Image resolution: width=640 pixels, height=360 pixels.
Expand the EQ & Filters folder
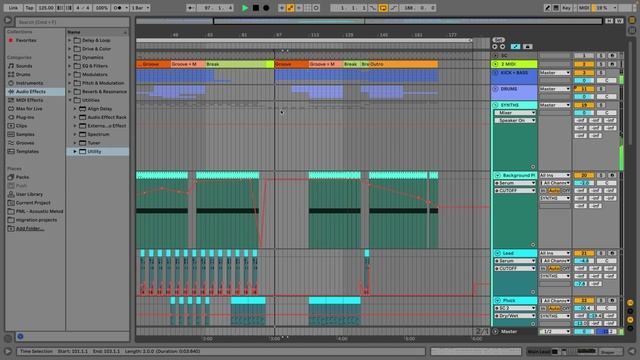tap(70, 66)
